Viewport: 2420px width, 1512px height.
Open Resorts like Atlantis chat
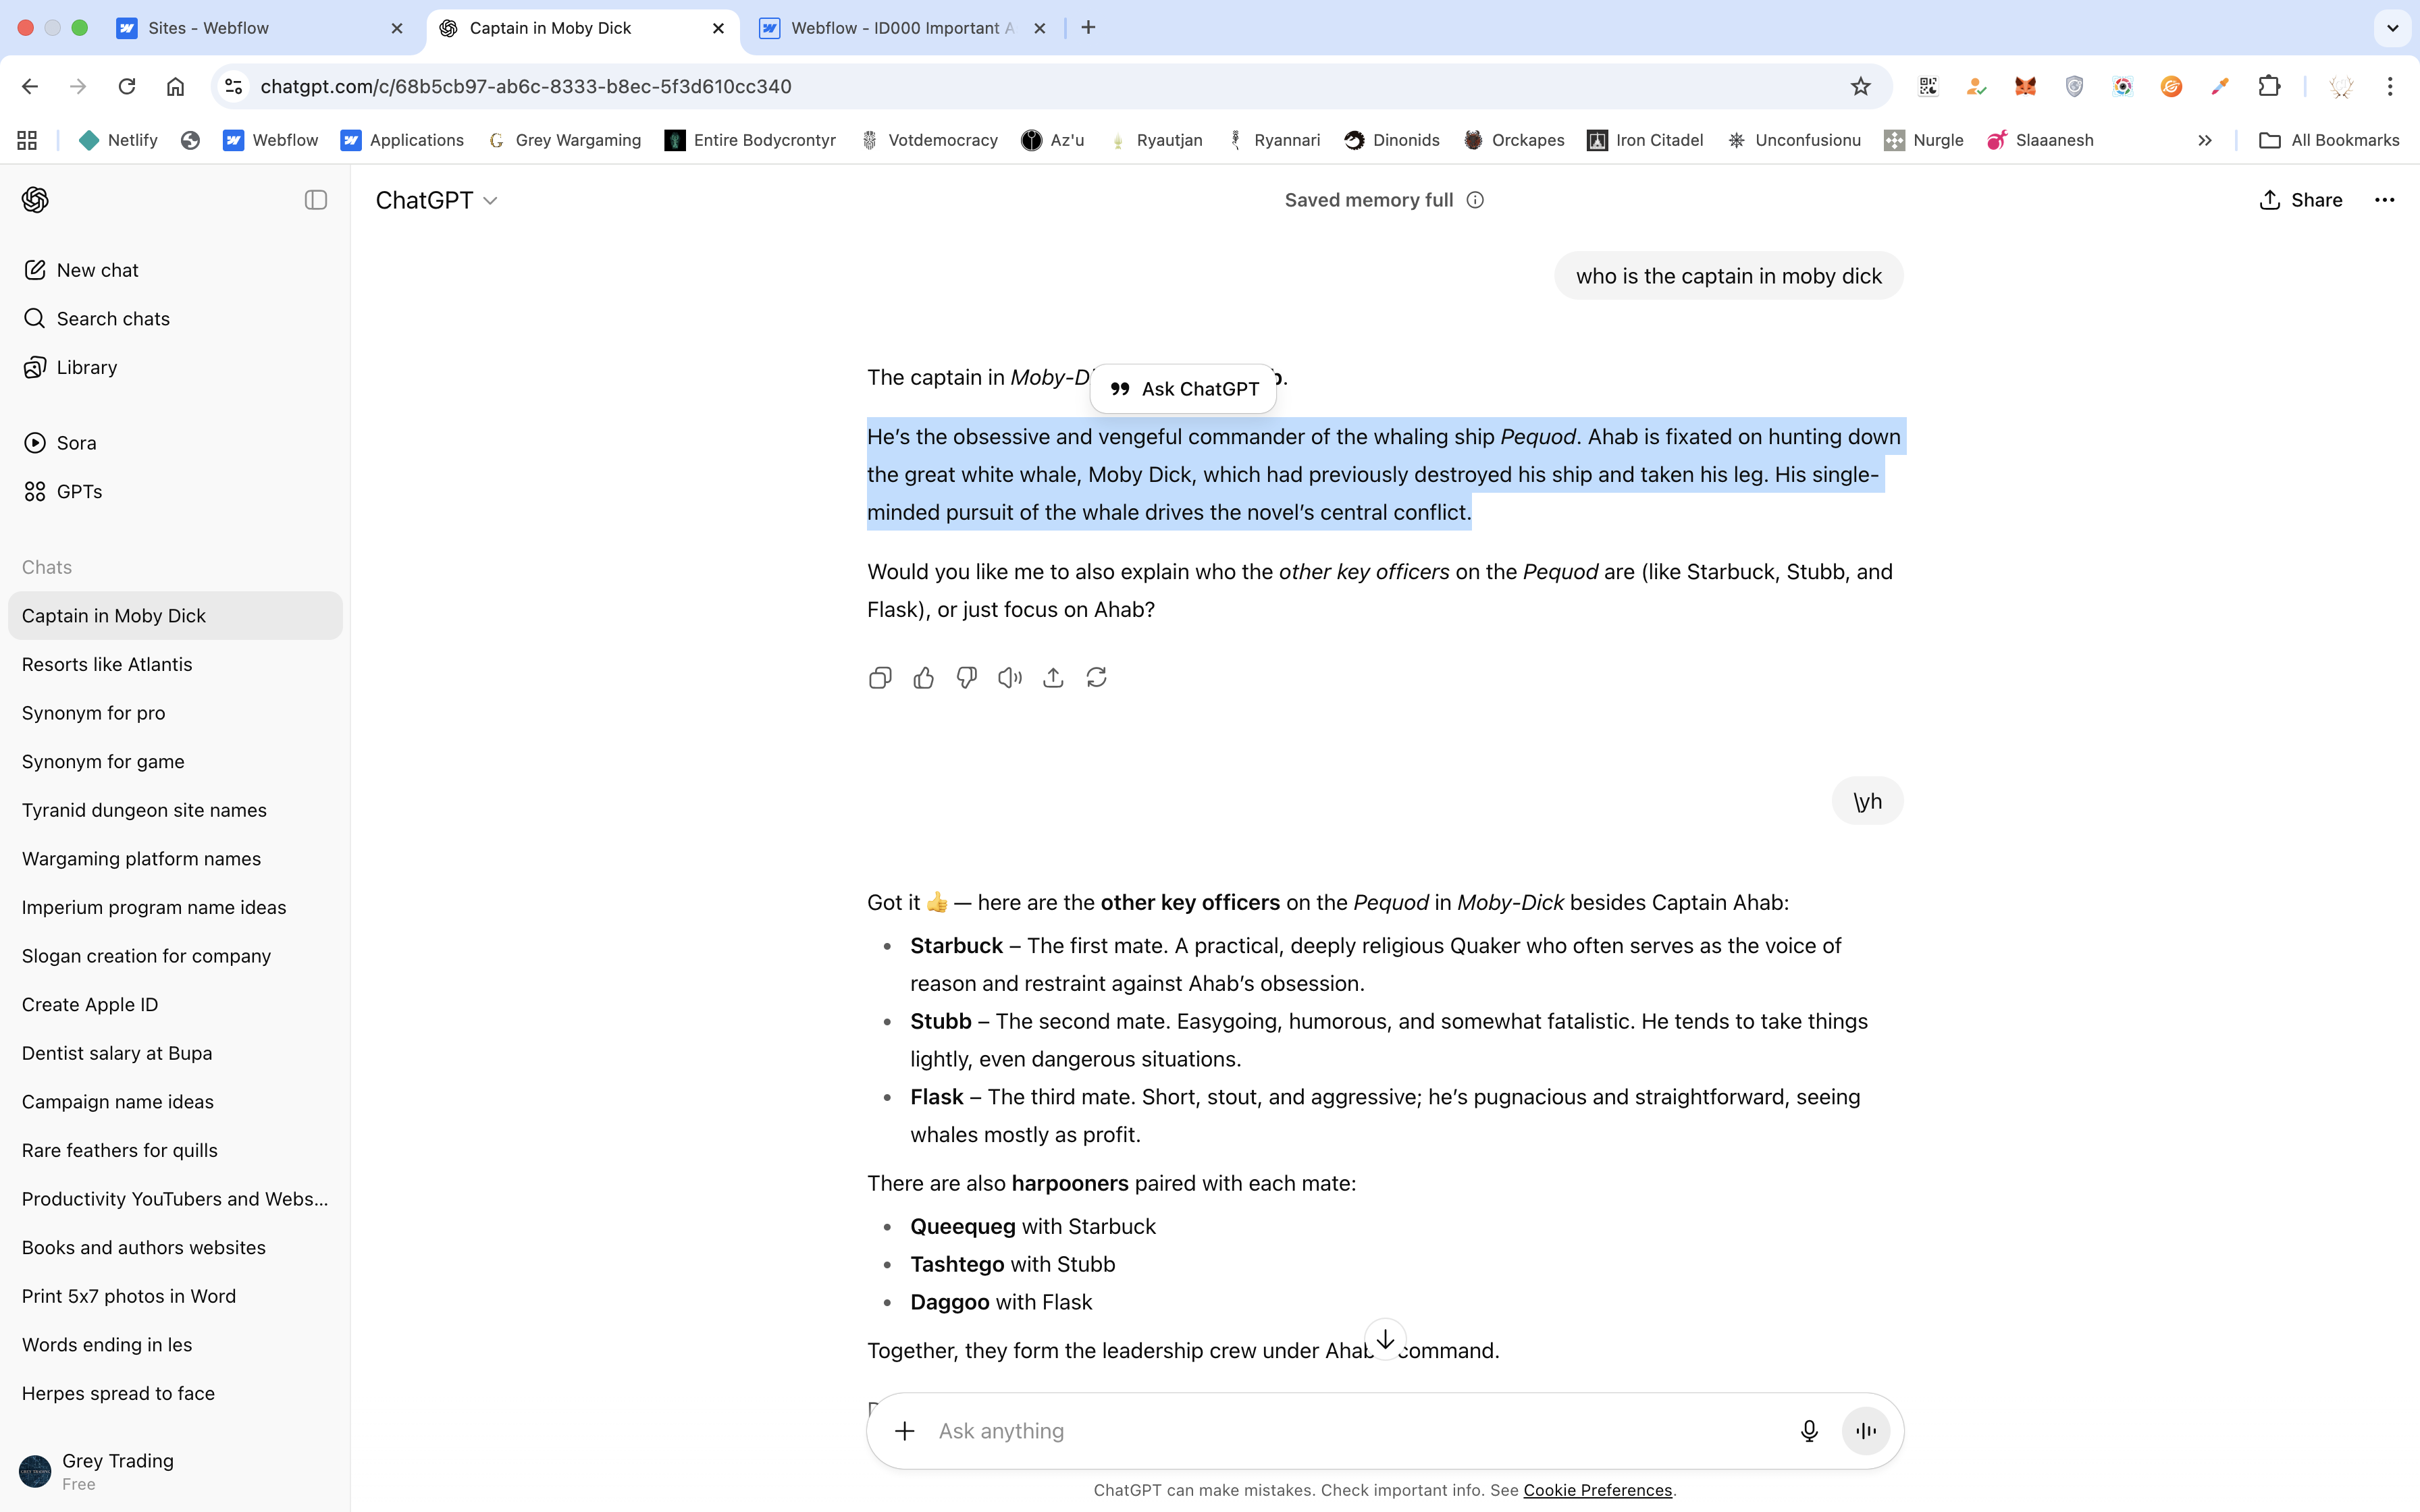tap(107, 664)
